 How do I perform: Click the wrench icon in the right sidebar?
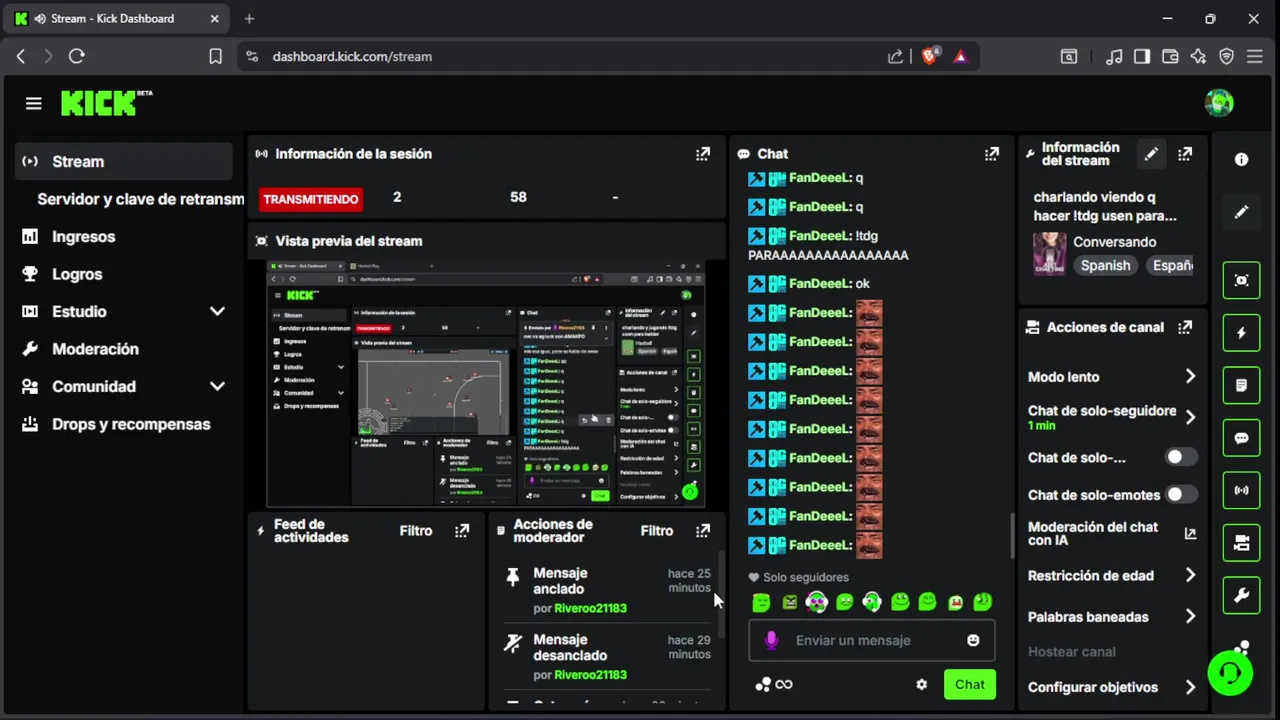(x=1241, y=596)
